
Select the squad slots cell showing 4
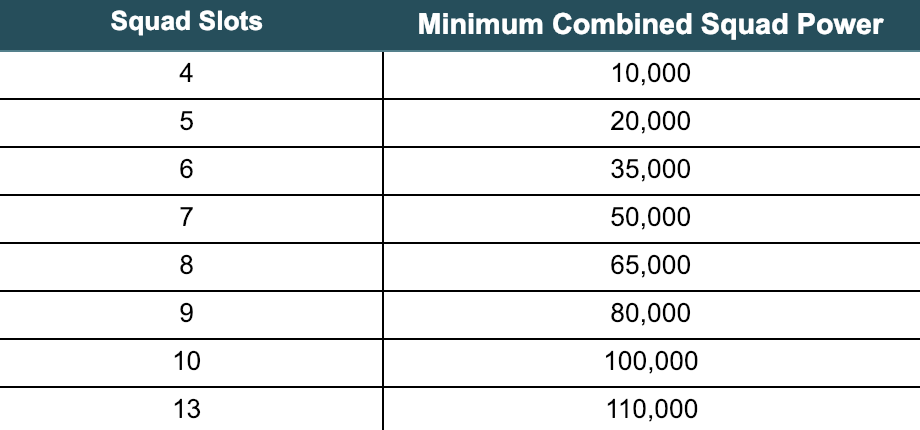pos(191,75)
